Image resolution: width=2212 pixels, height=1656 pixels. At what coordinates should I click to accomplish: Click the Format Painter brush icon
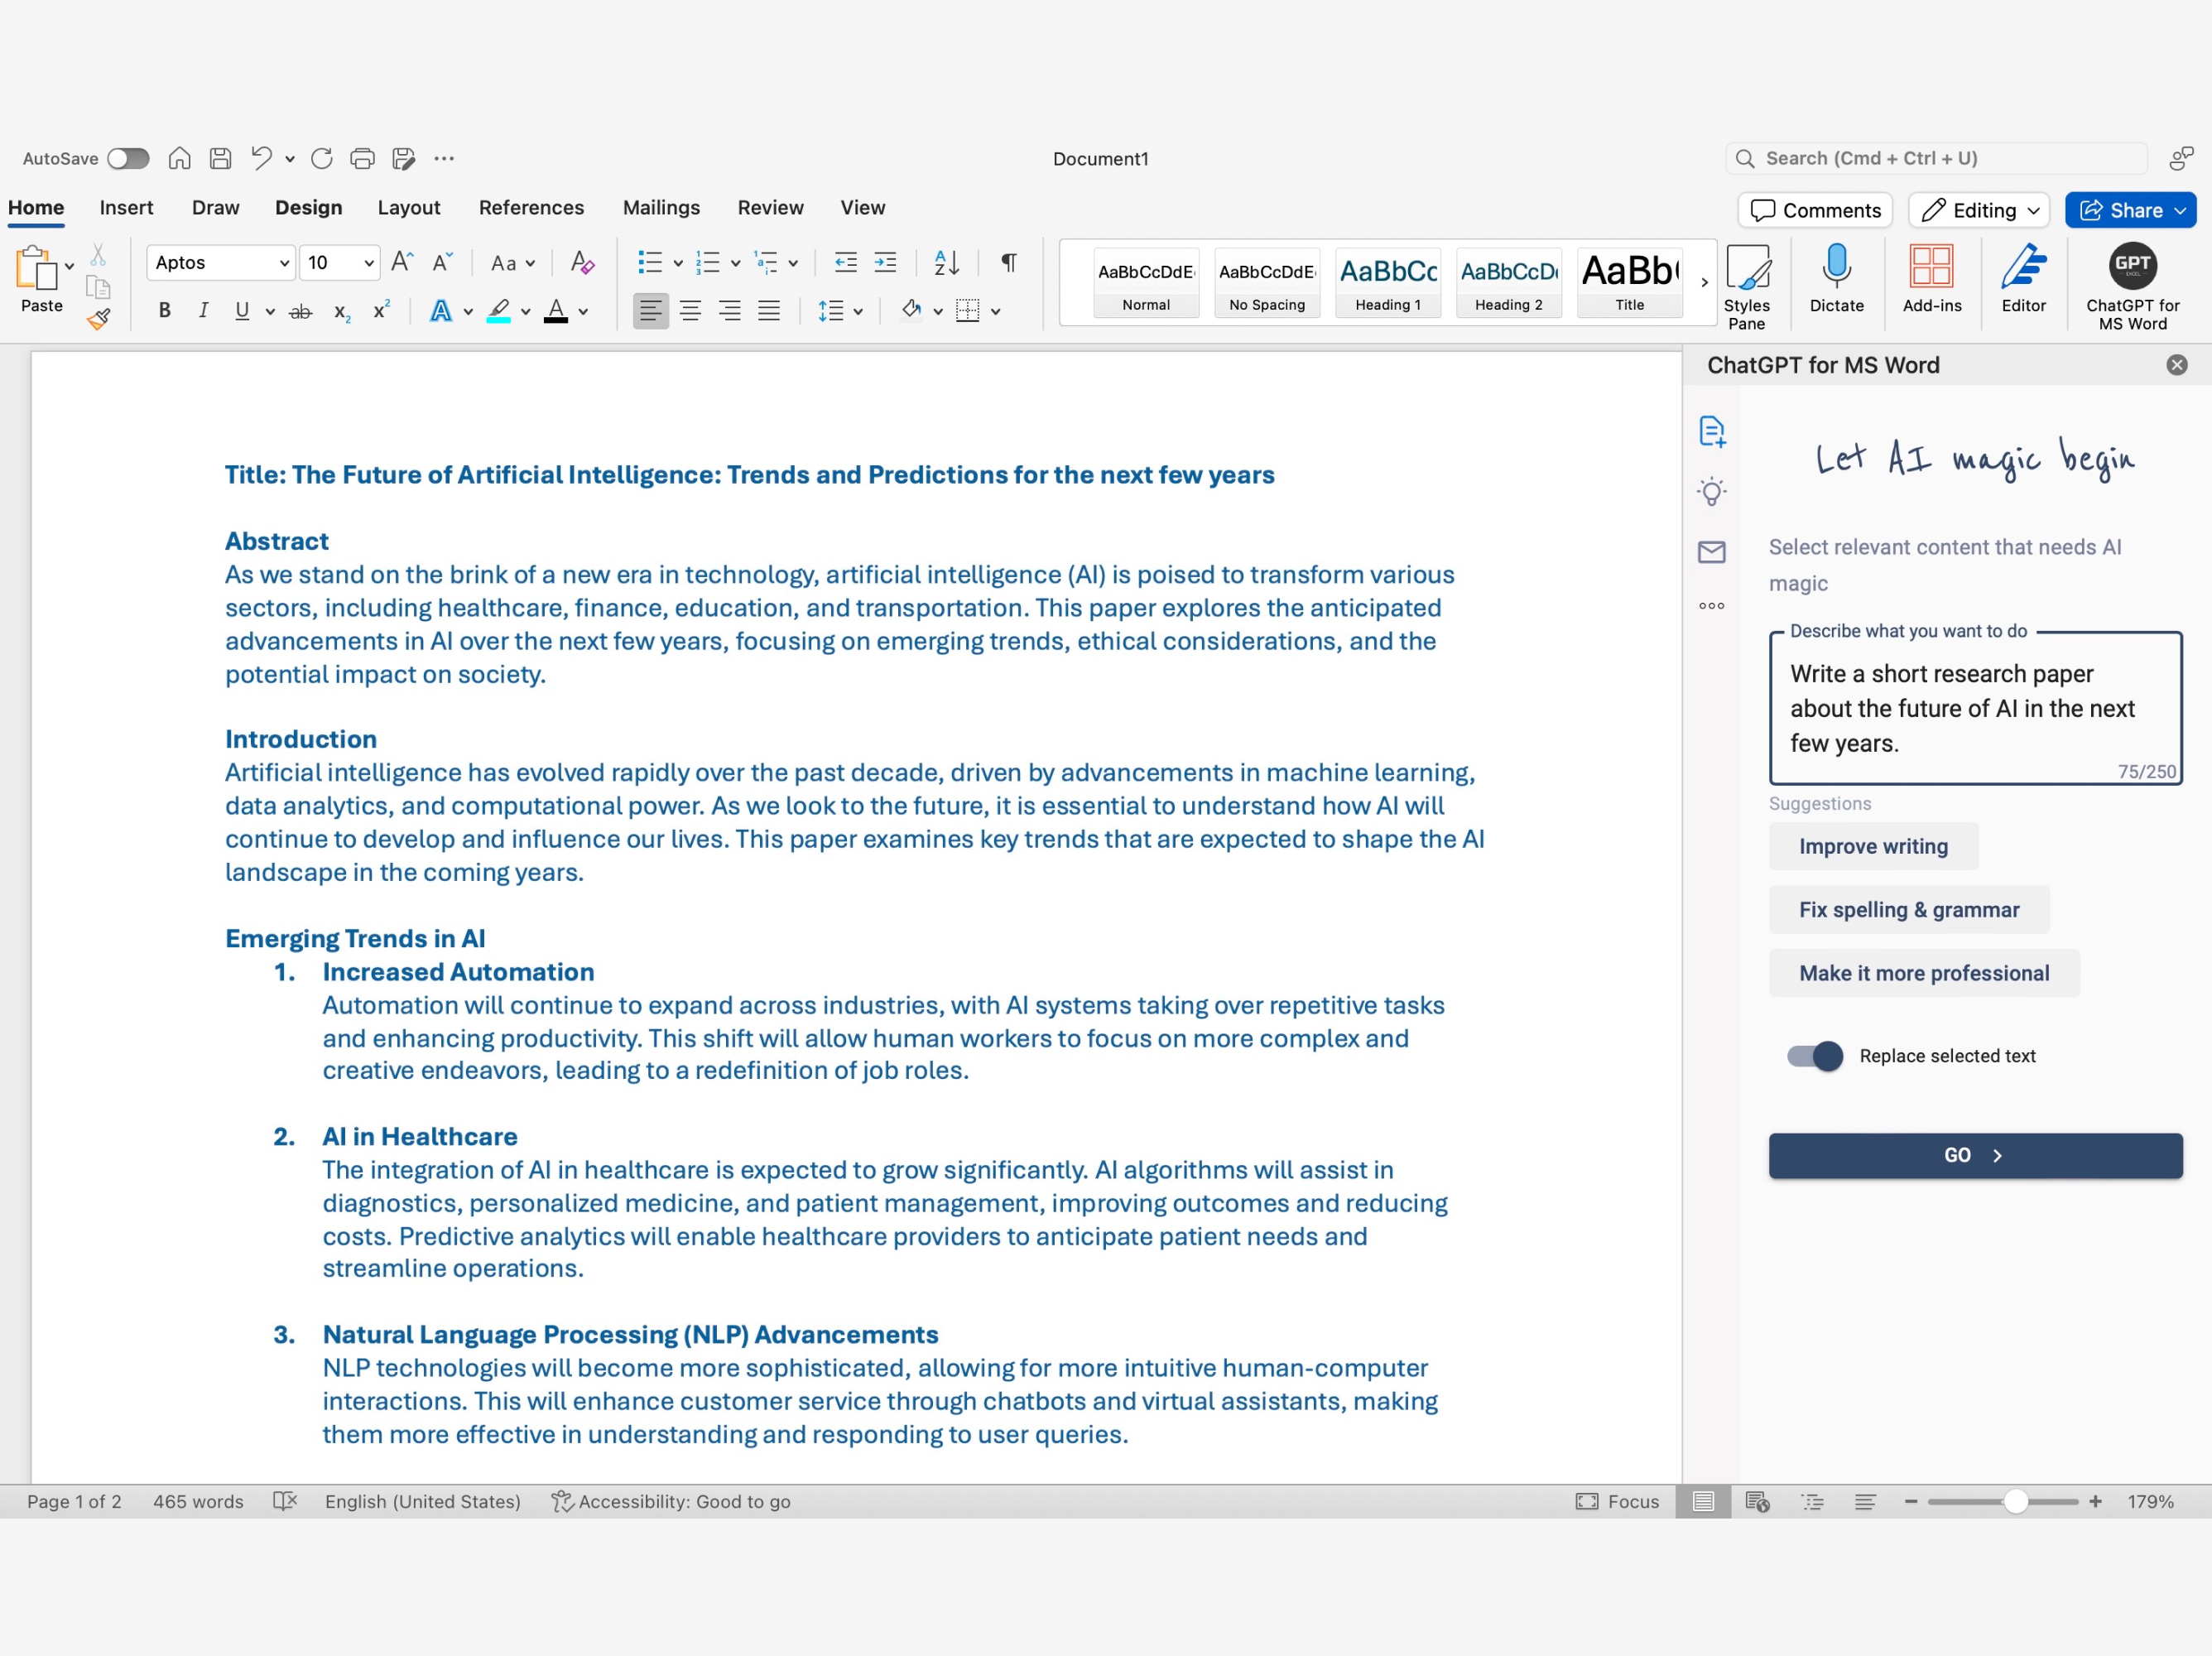coord(98,320)
